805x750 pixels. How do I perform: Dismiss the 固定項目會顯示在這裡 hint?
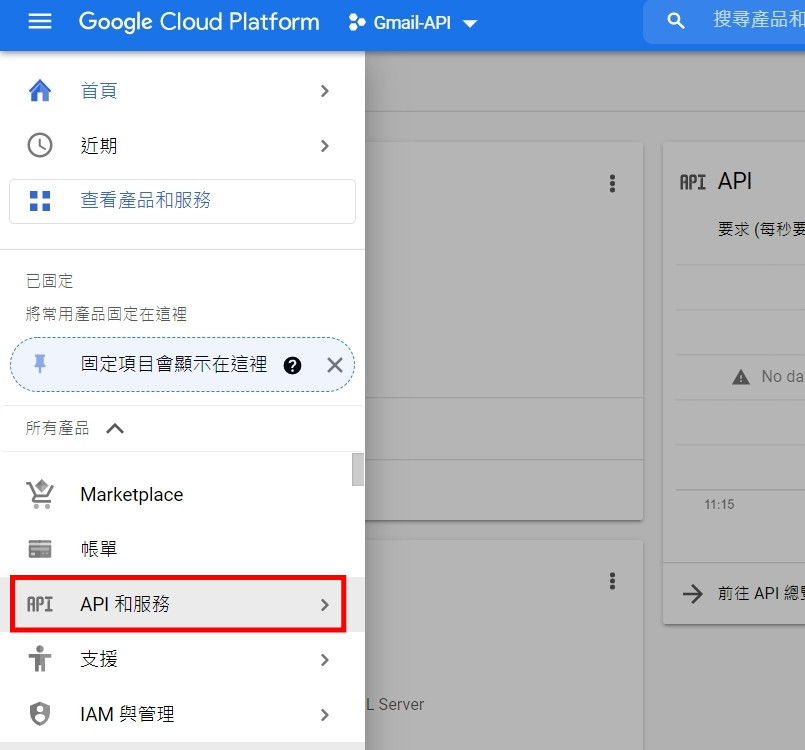point(335,366)
